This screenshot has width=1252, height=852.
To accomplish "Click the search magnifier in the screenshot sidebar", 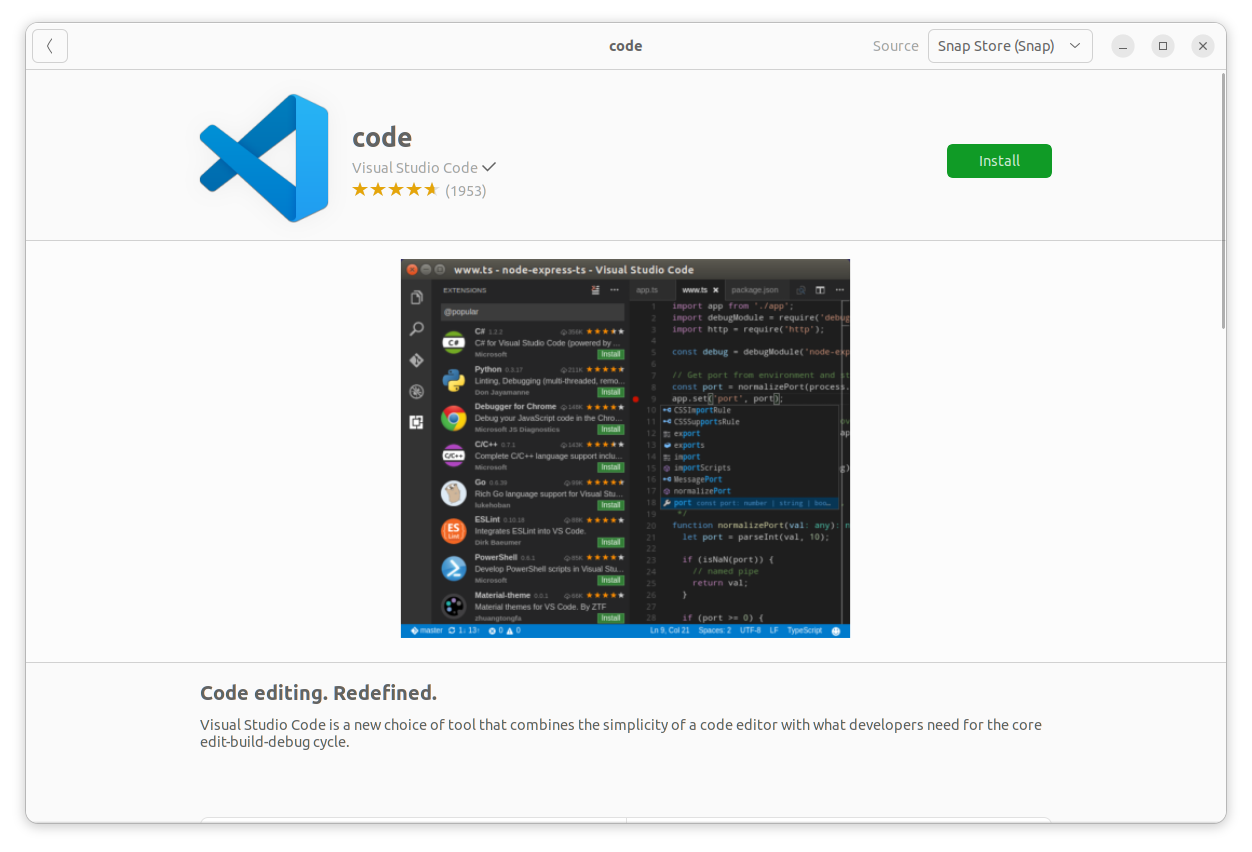I will click(x=417, y=329).
